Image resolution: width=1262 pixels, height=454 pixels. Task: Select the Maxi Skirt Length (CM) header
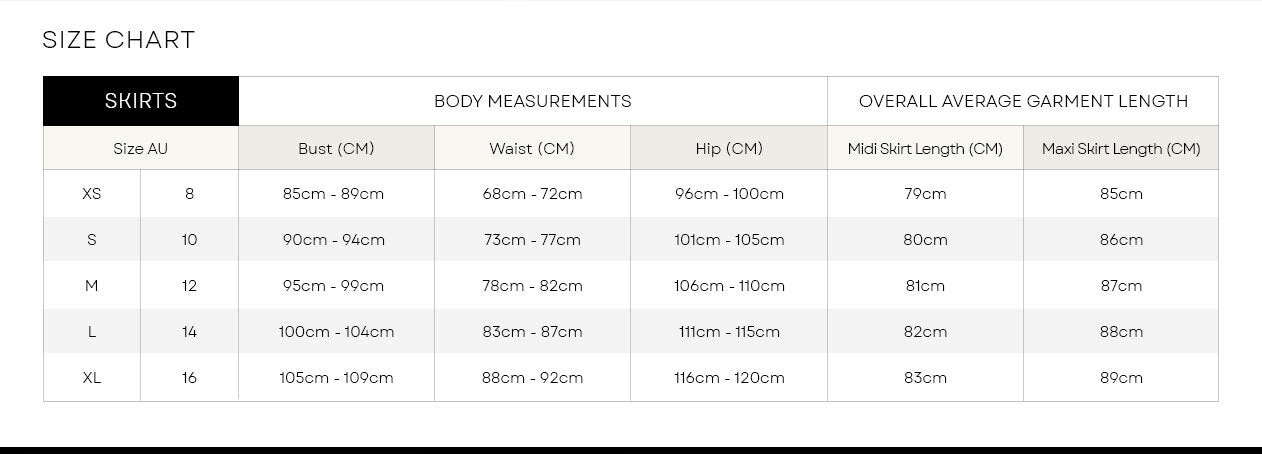(x=1121, y=149)
